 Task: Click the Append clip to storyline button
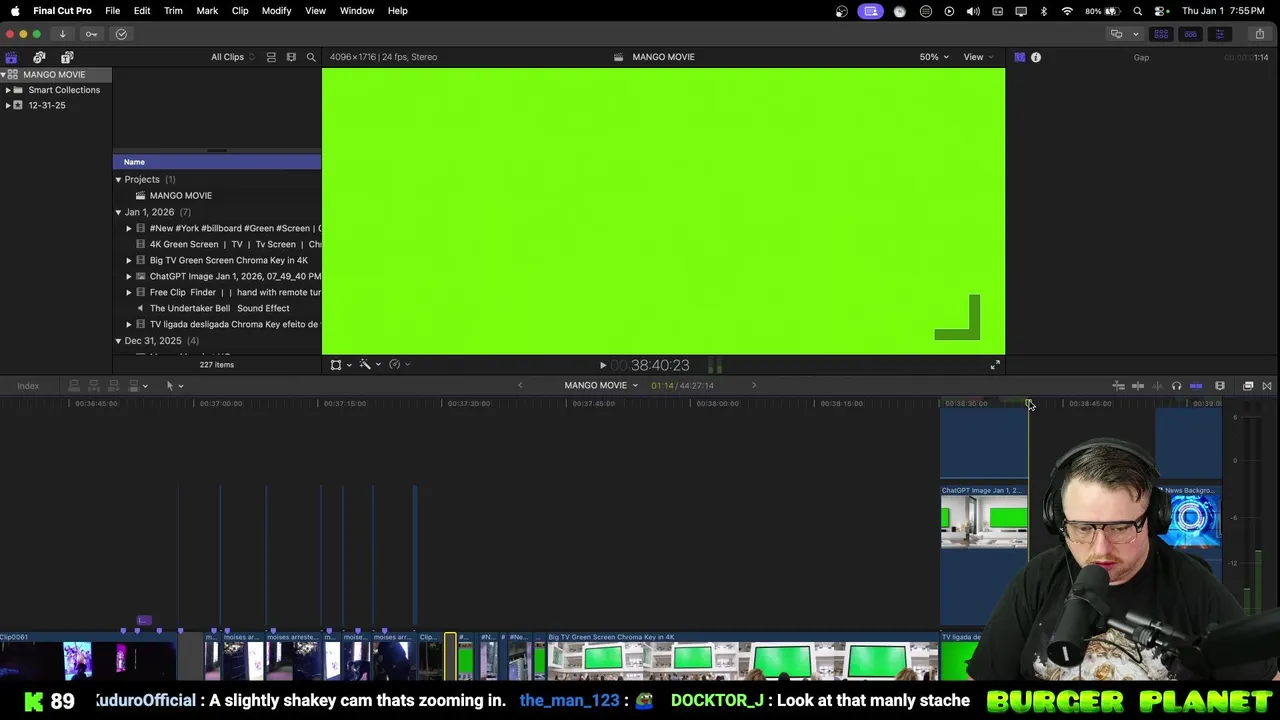click(113, 386)
